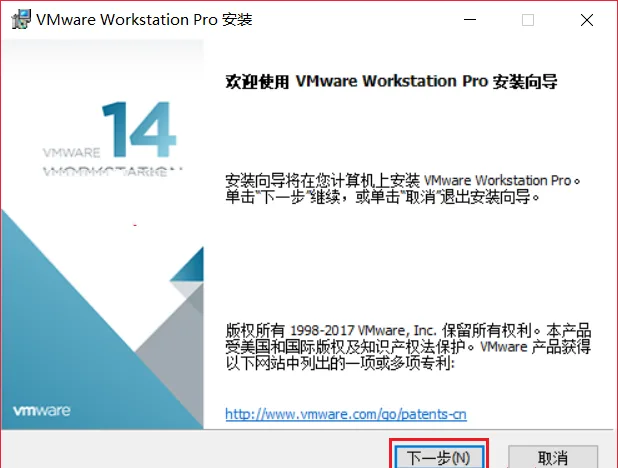Open the vmware.com patents-cn link
Screen dimensions: 618x468
tap(346, 414)
